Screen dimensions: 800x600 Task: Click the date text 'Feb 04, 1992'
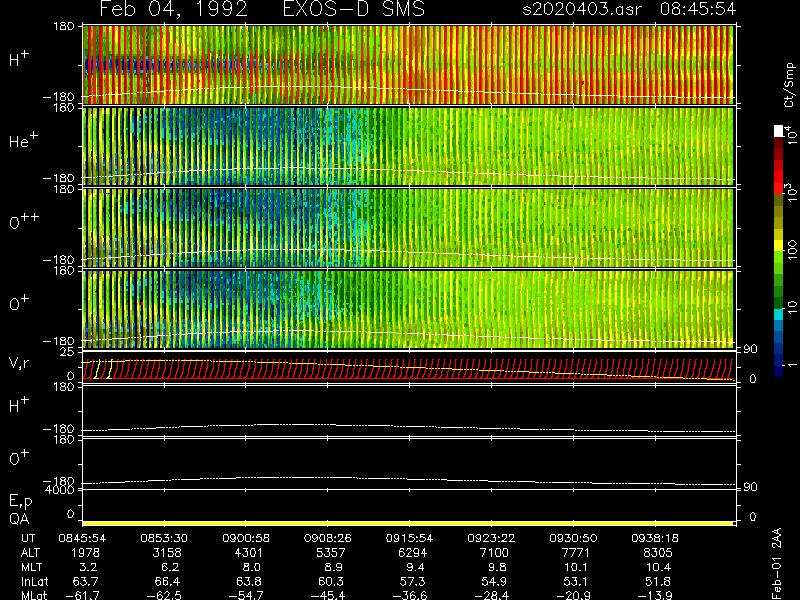(x=173, y=9)
